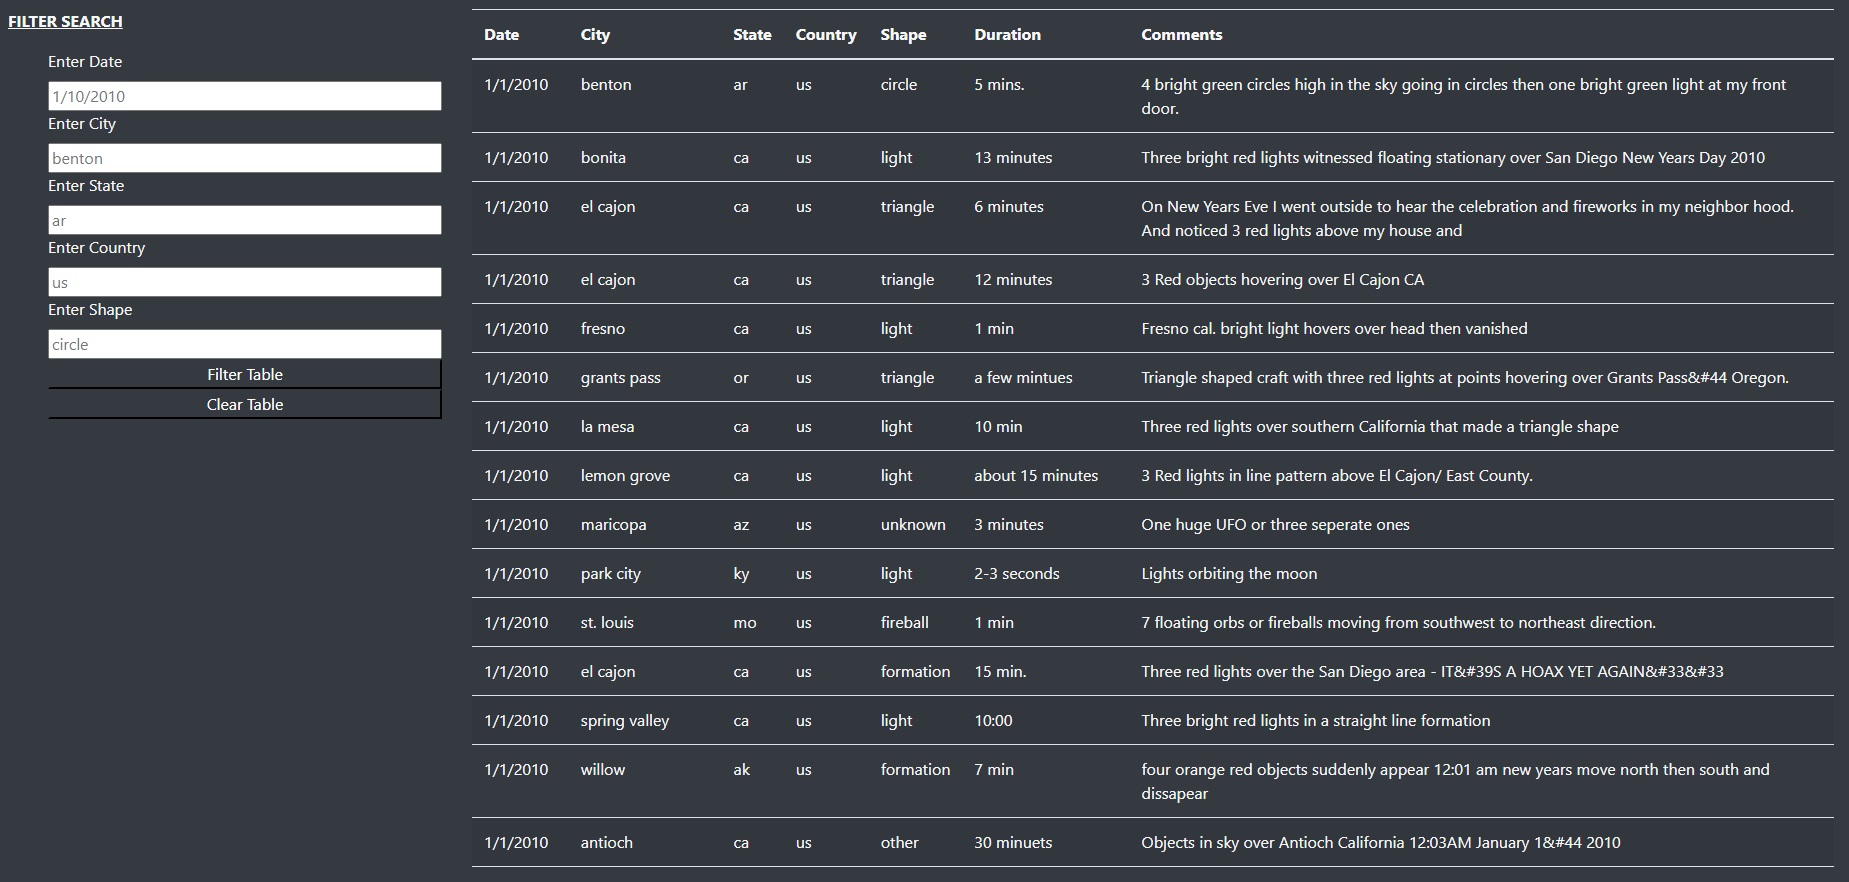
Task: Click the Country column header
Action: tap(826, 35)
